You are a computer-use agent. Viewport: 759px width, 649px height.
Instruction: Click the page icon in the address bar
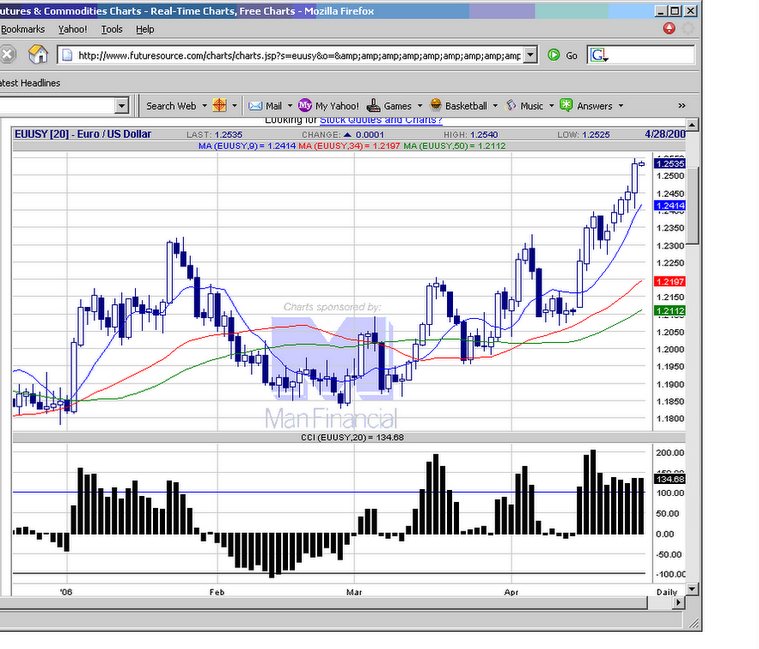[67, 55]
